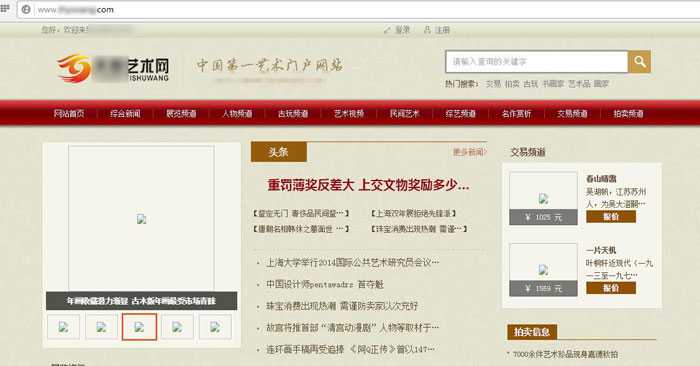Click the browser address bar

[x=357, y=9]
